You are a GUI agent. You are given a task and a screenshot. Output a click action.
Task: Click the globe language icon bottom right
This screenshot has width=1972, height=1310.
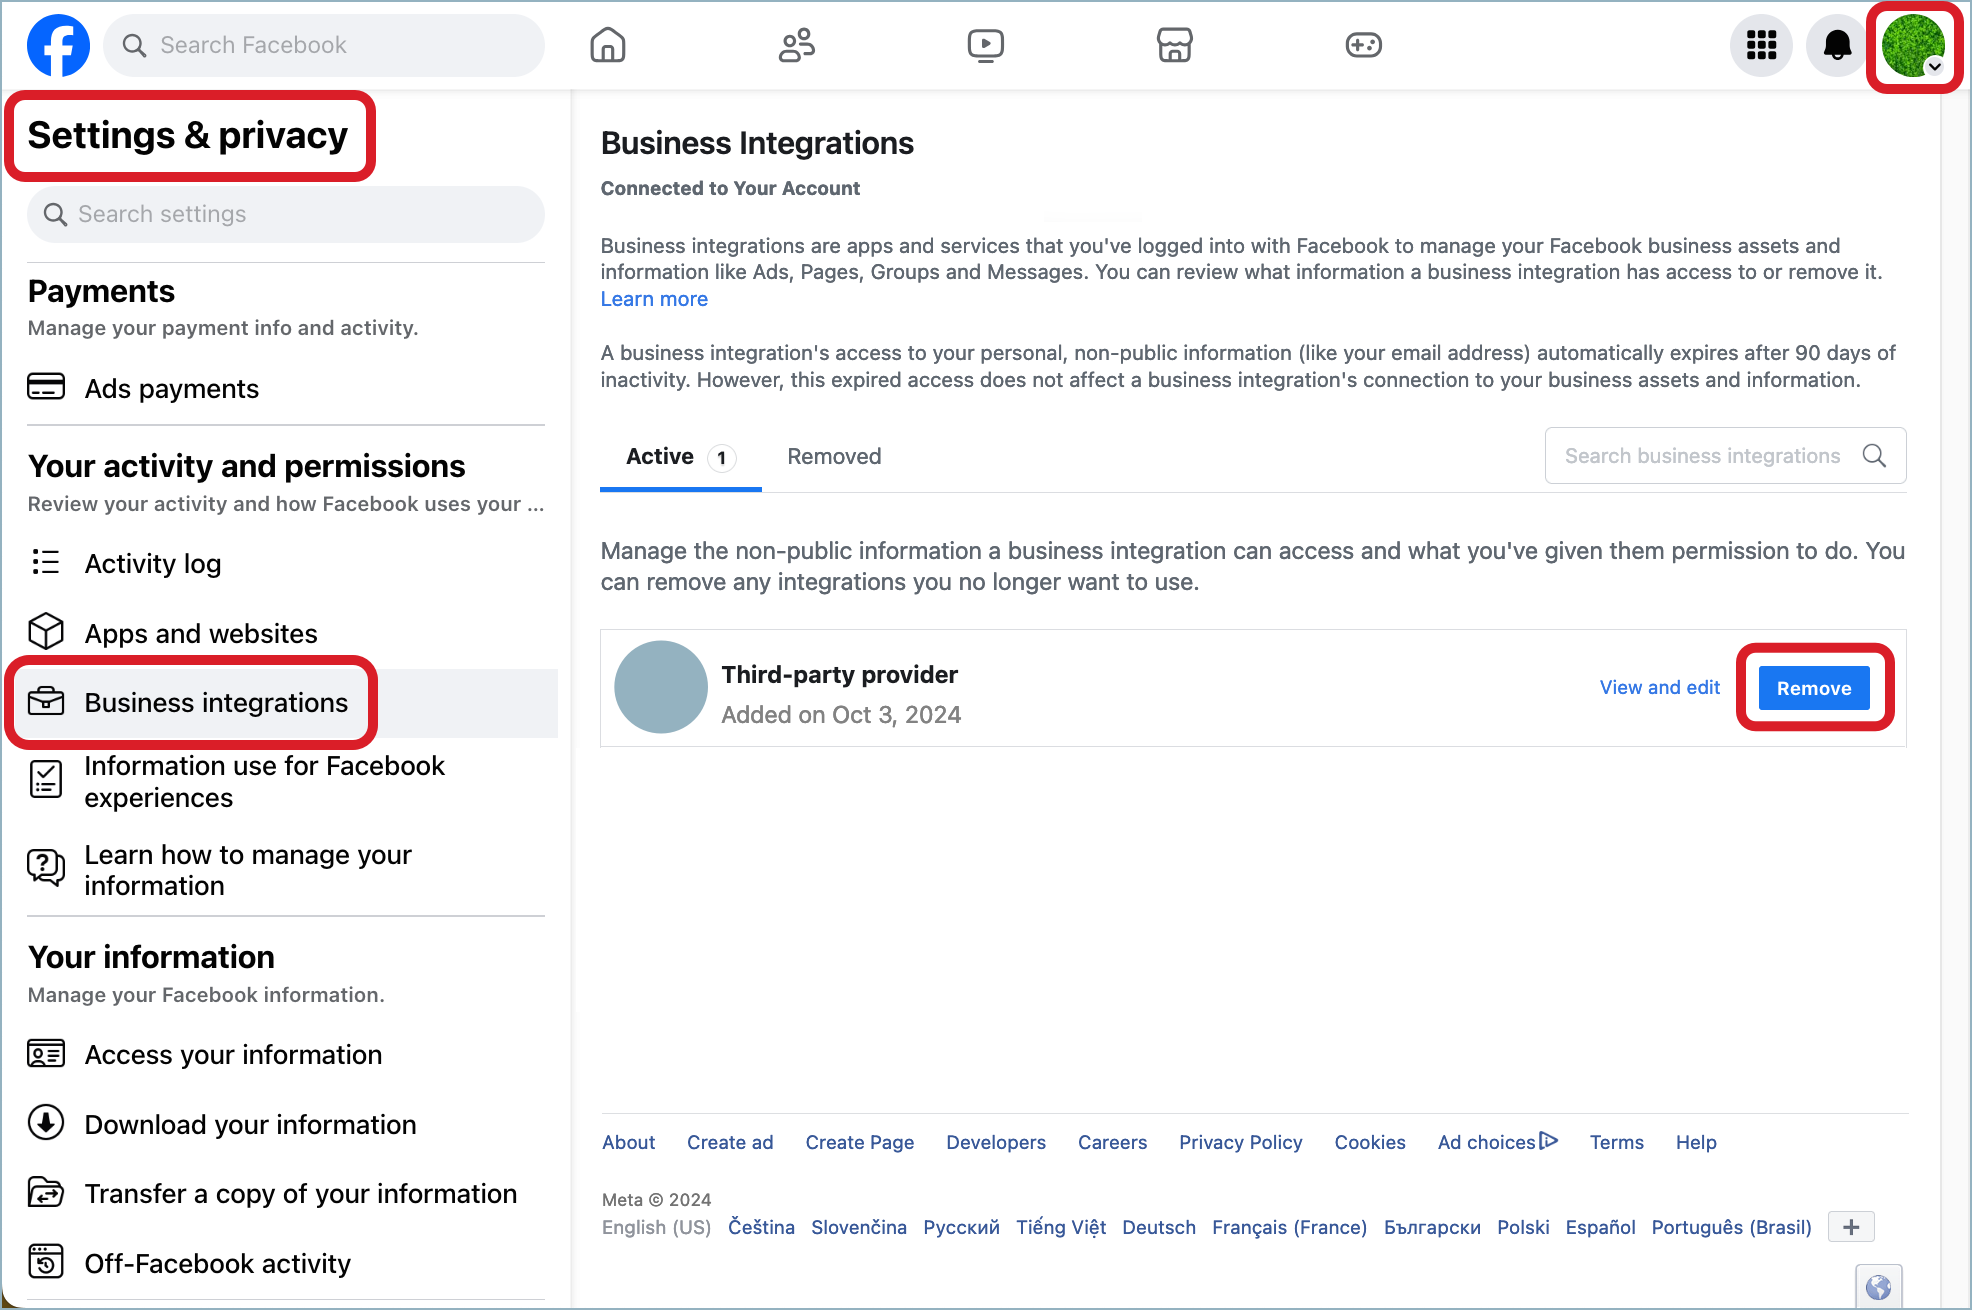pyautogui.click(x=1879, y=1286)
